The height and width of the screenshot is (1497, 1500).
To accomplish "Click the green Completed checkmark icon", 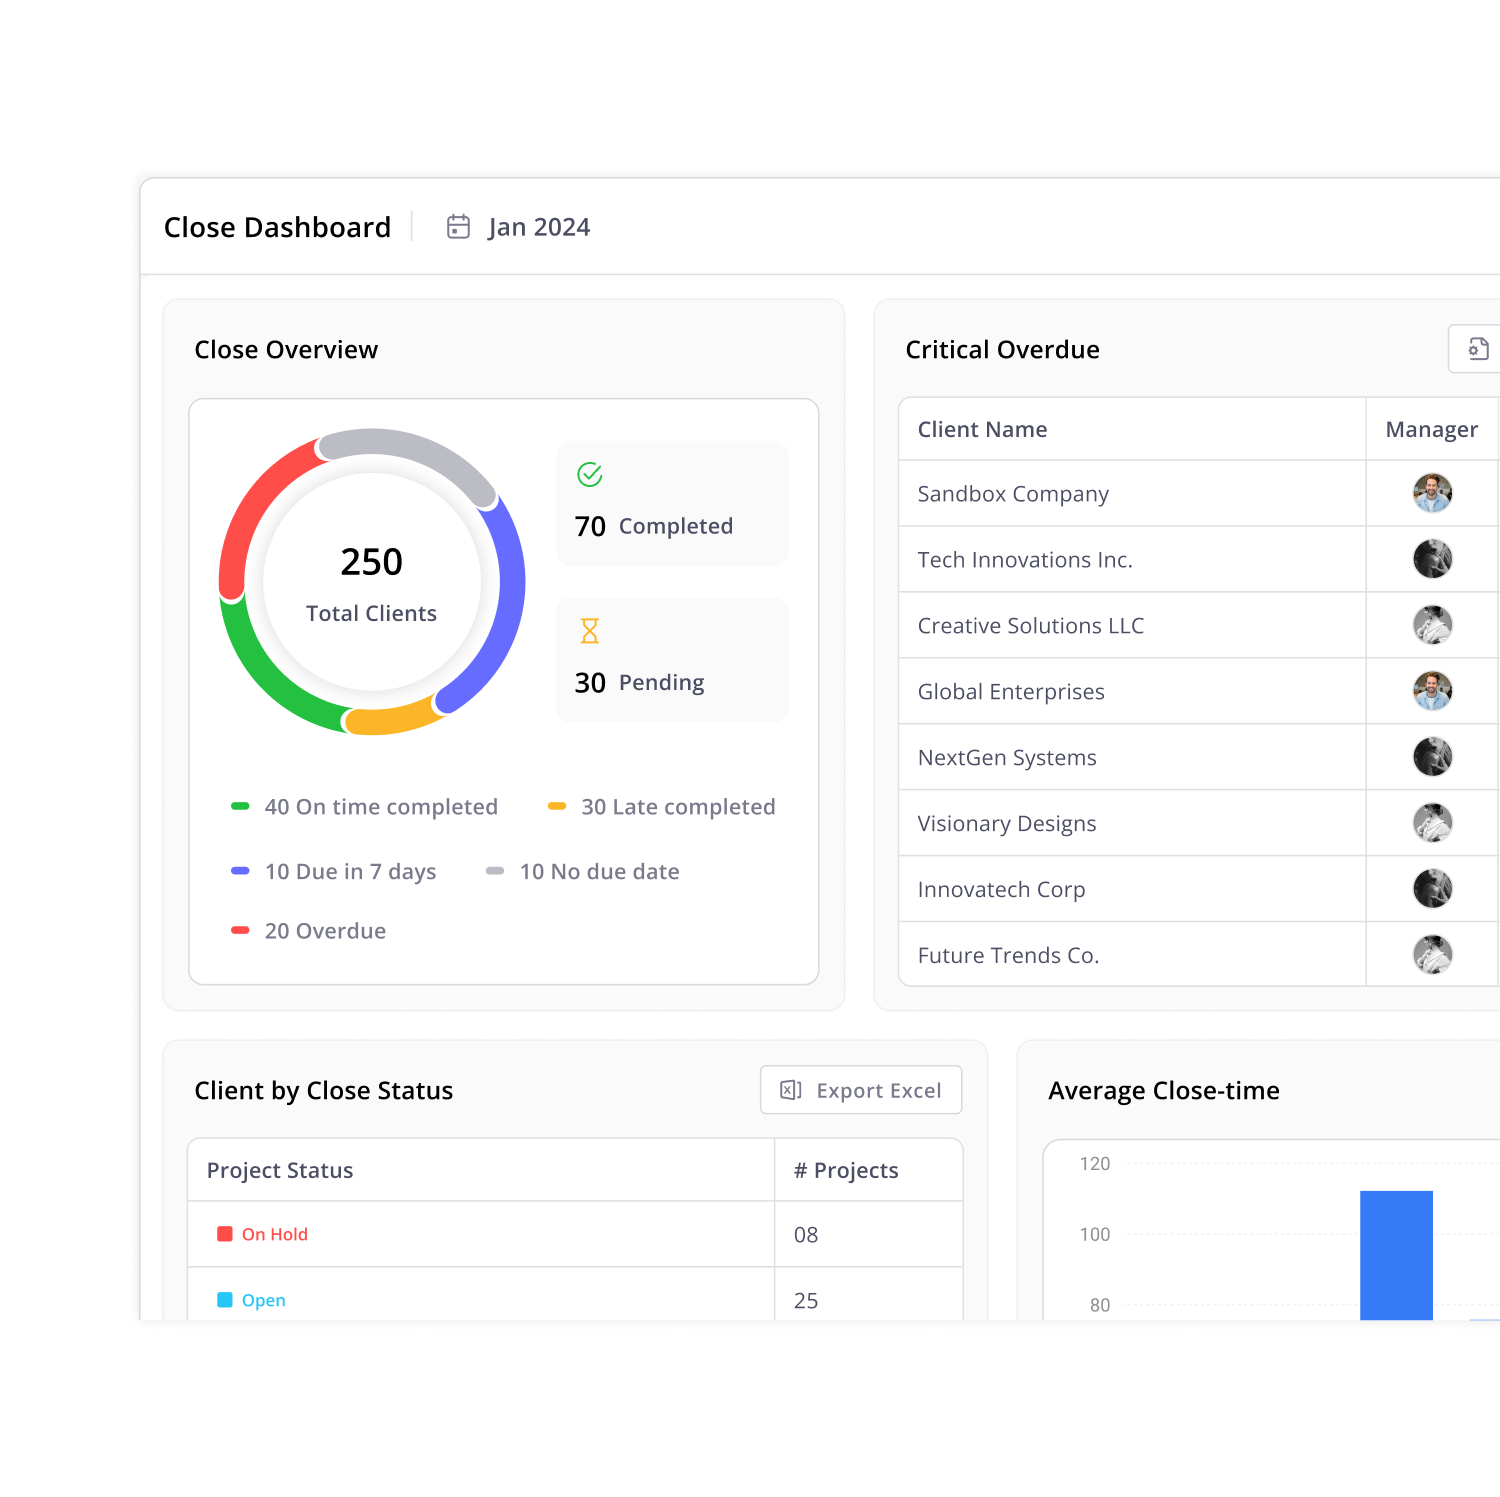I will pyautogui.click(x=590, y=475).
